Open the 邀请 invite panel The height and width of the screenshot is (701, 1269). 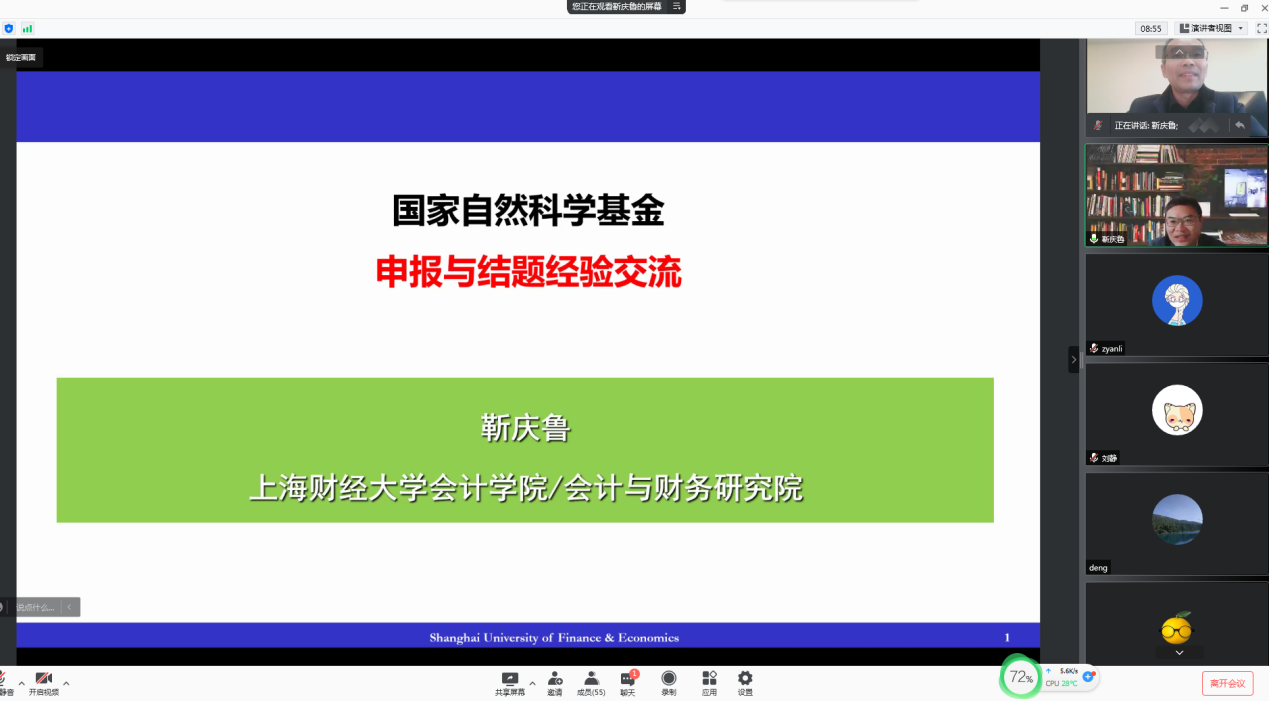[554, 684]
